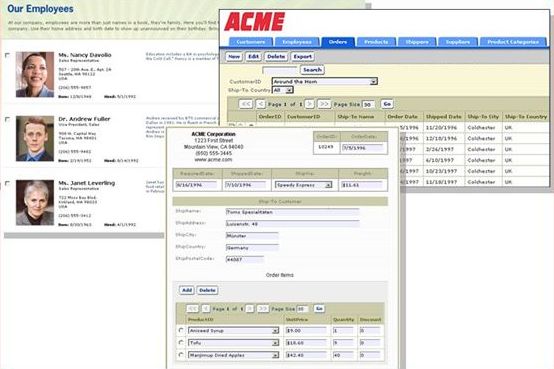Image resolution: width=554 pixels, height=369 pixels.
Task: Click www.acme.com in order form header
Action: click(x=213, y=160)
